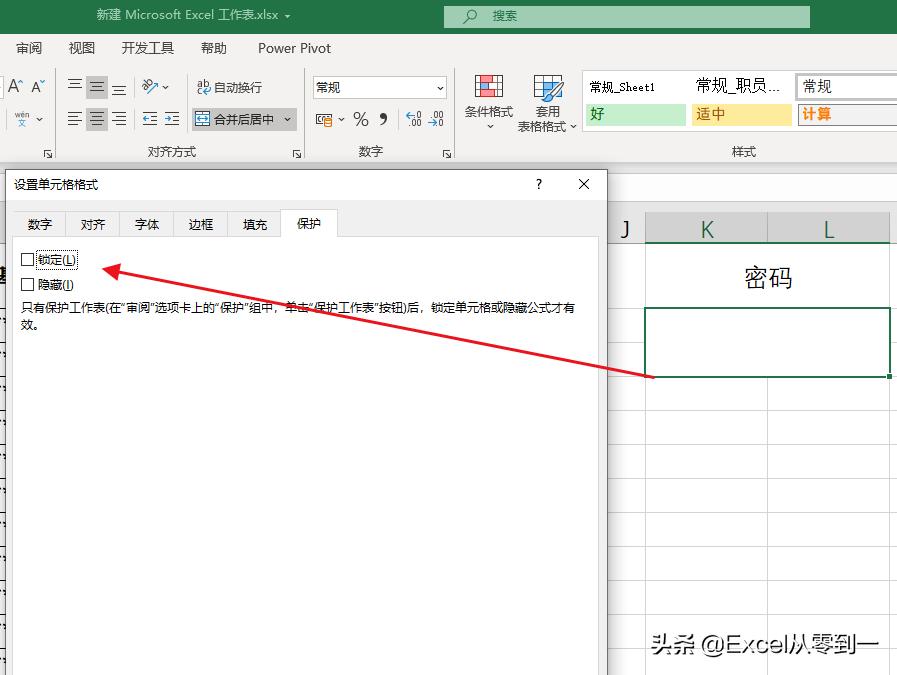Screen dimensions: 897x675
Task: Open the merge options dropdown arrow
Action: (286, 118)
